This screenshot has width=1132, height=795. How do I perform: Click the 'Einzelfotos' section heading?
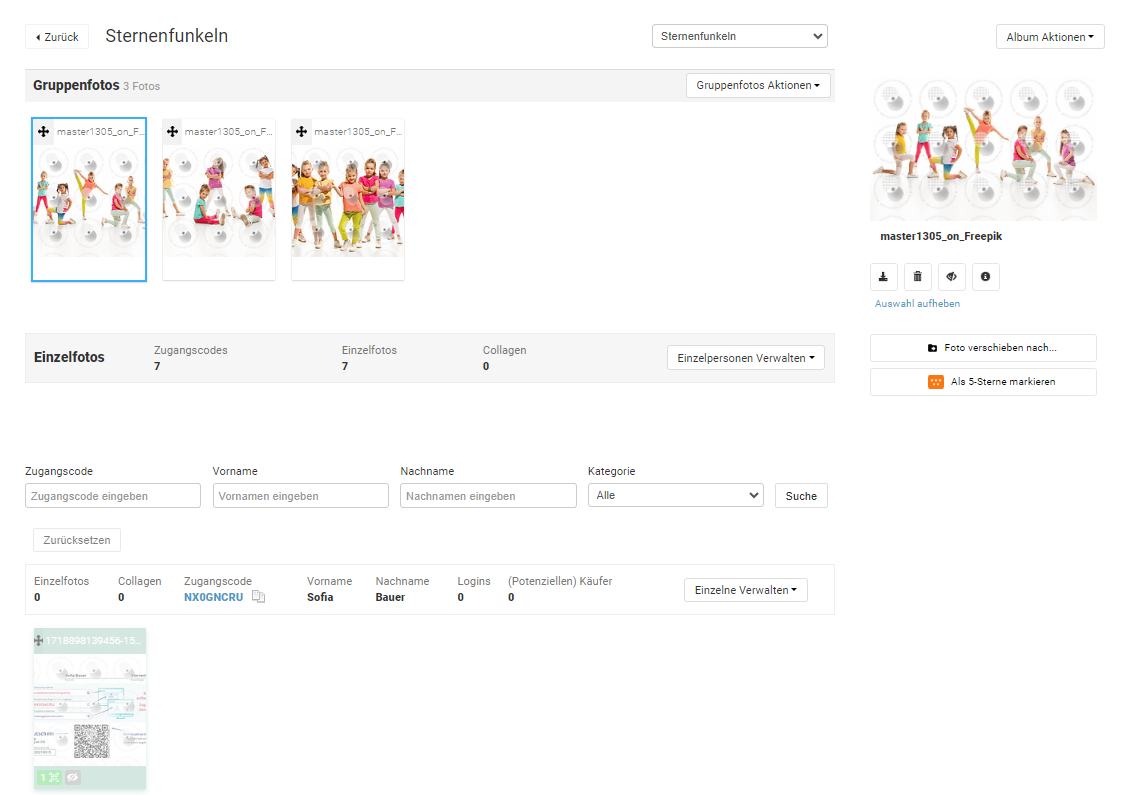[x=69, y=357]
